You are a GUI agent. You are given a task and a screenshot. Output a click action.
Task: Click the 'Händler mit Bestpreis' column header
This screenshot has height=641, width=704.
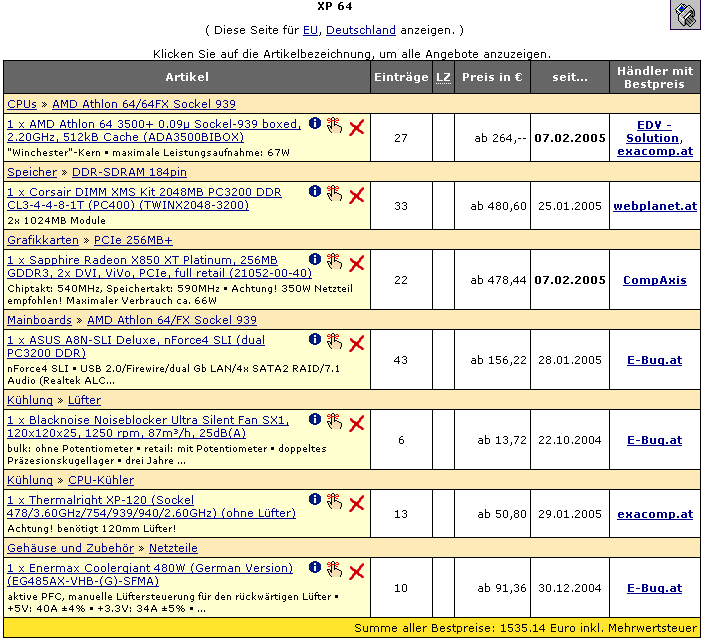[x=655, y=77]
